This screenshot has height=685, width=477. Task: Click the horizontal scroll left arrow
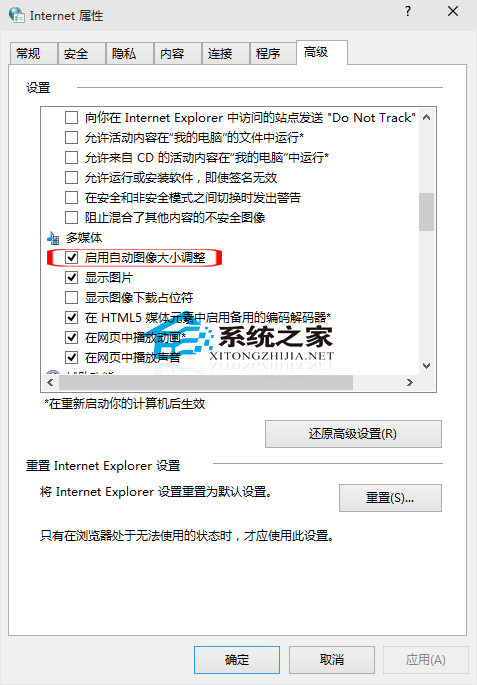click(x=50, y=382)
